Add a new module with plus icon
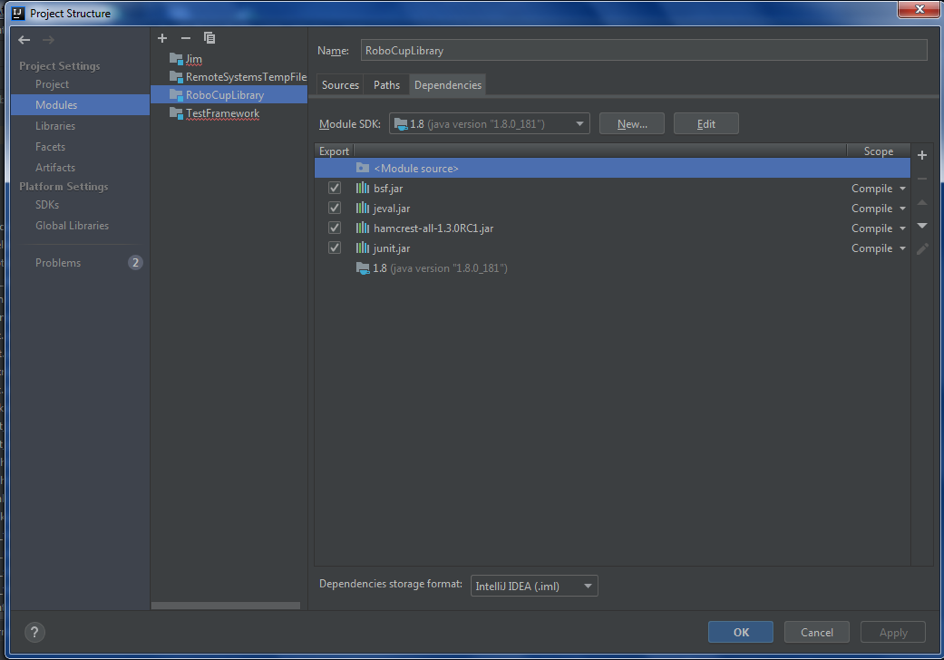 [x=162, y=38]
